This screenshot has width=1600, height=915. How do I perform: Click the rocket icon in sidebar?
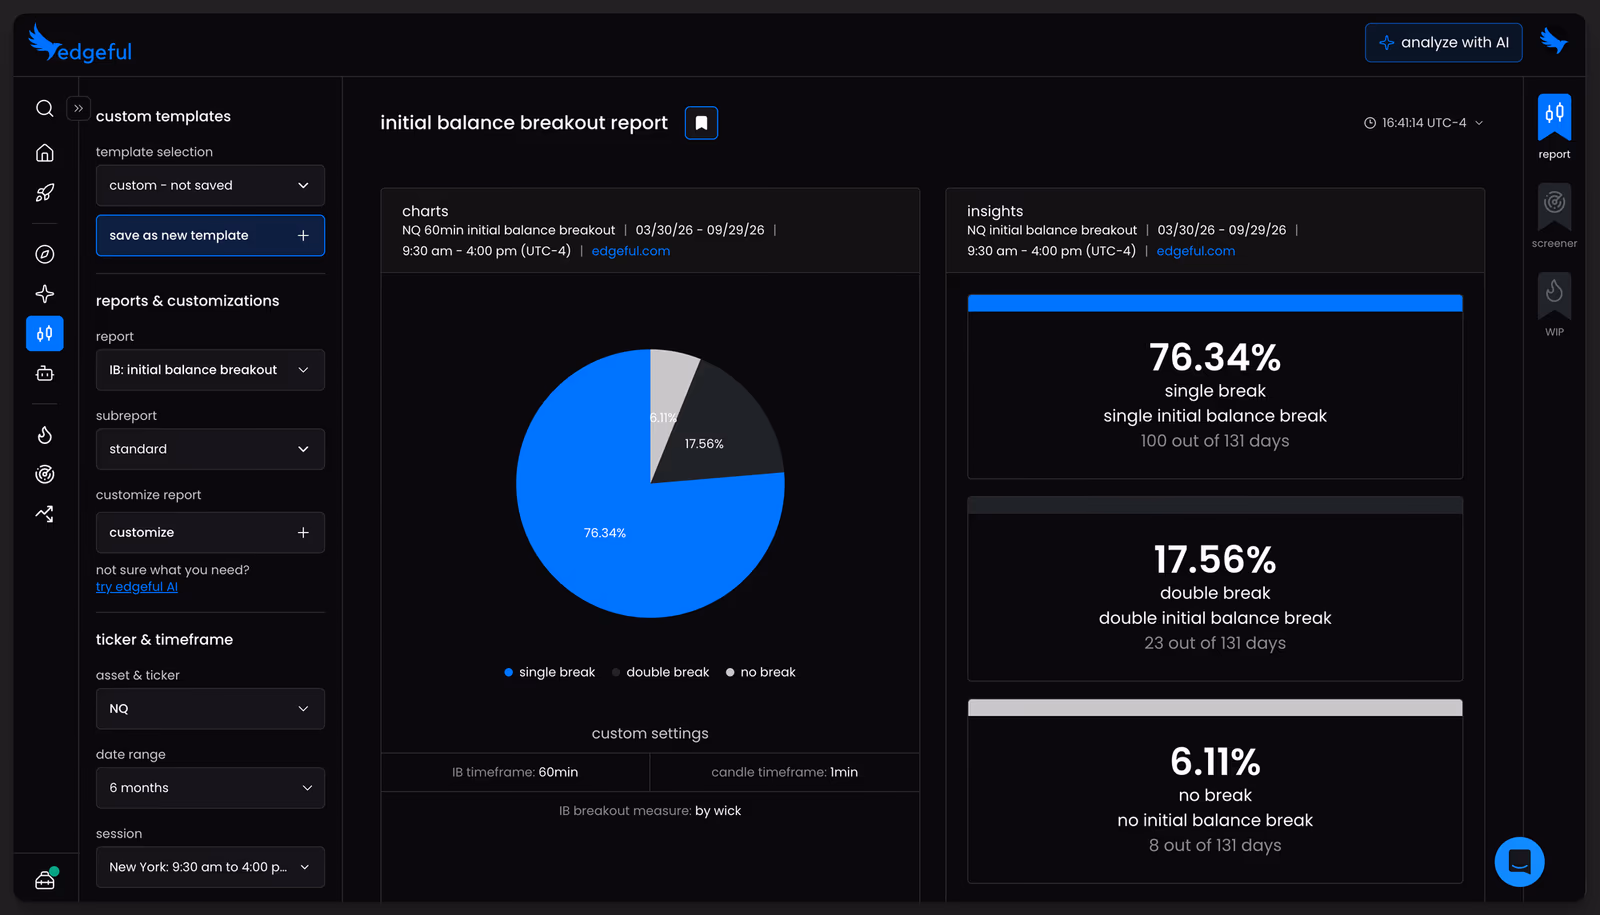pyautogui.click(x=45, y=193)
